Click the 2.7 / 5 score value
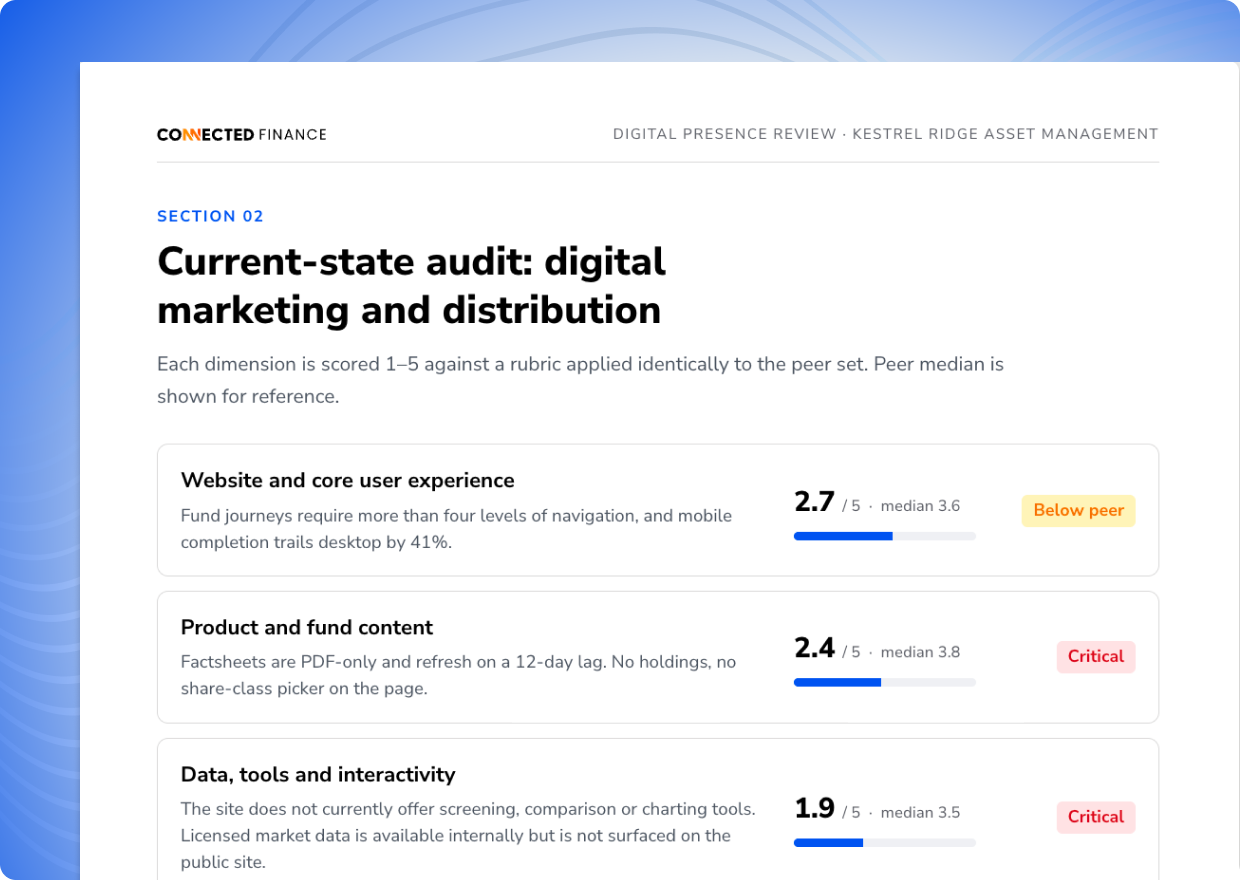This screenshot has width=1240, height=880. click(827, 502)
